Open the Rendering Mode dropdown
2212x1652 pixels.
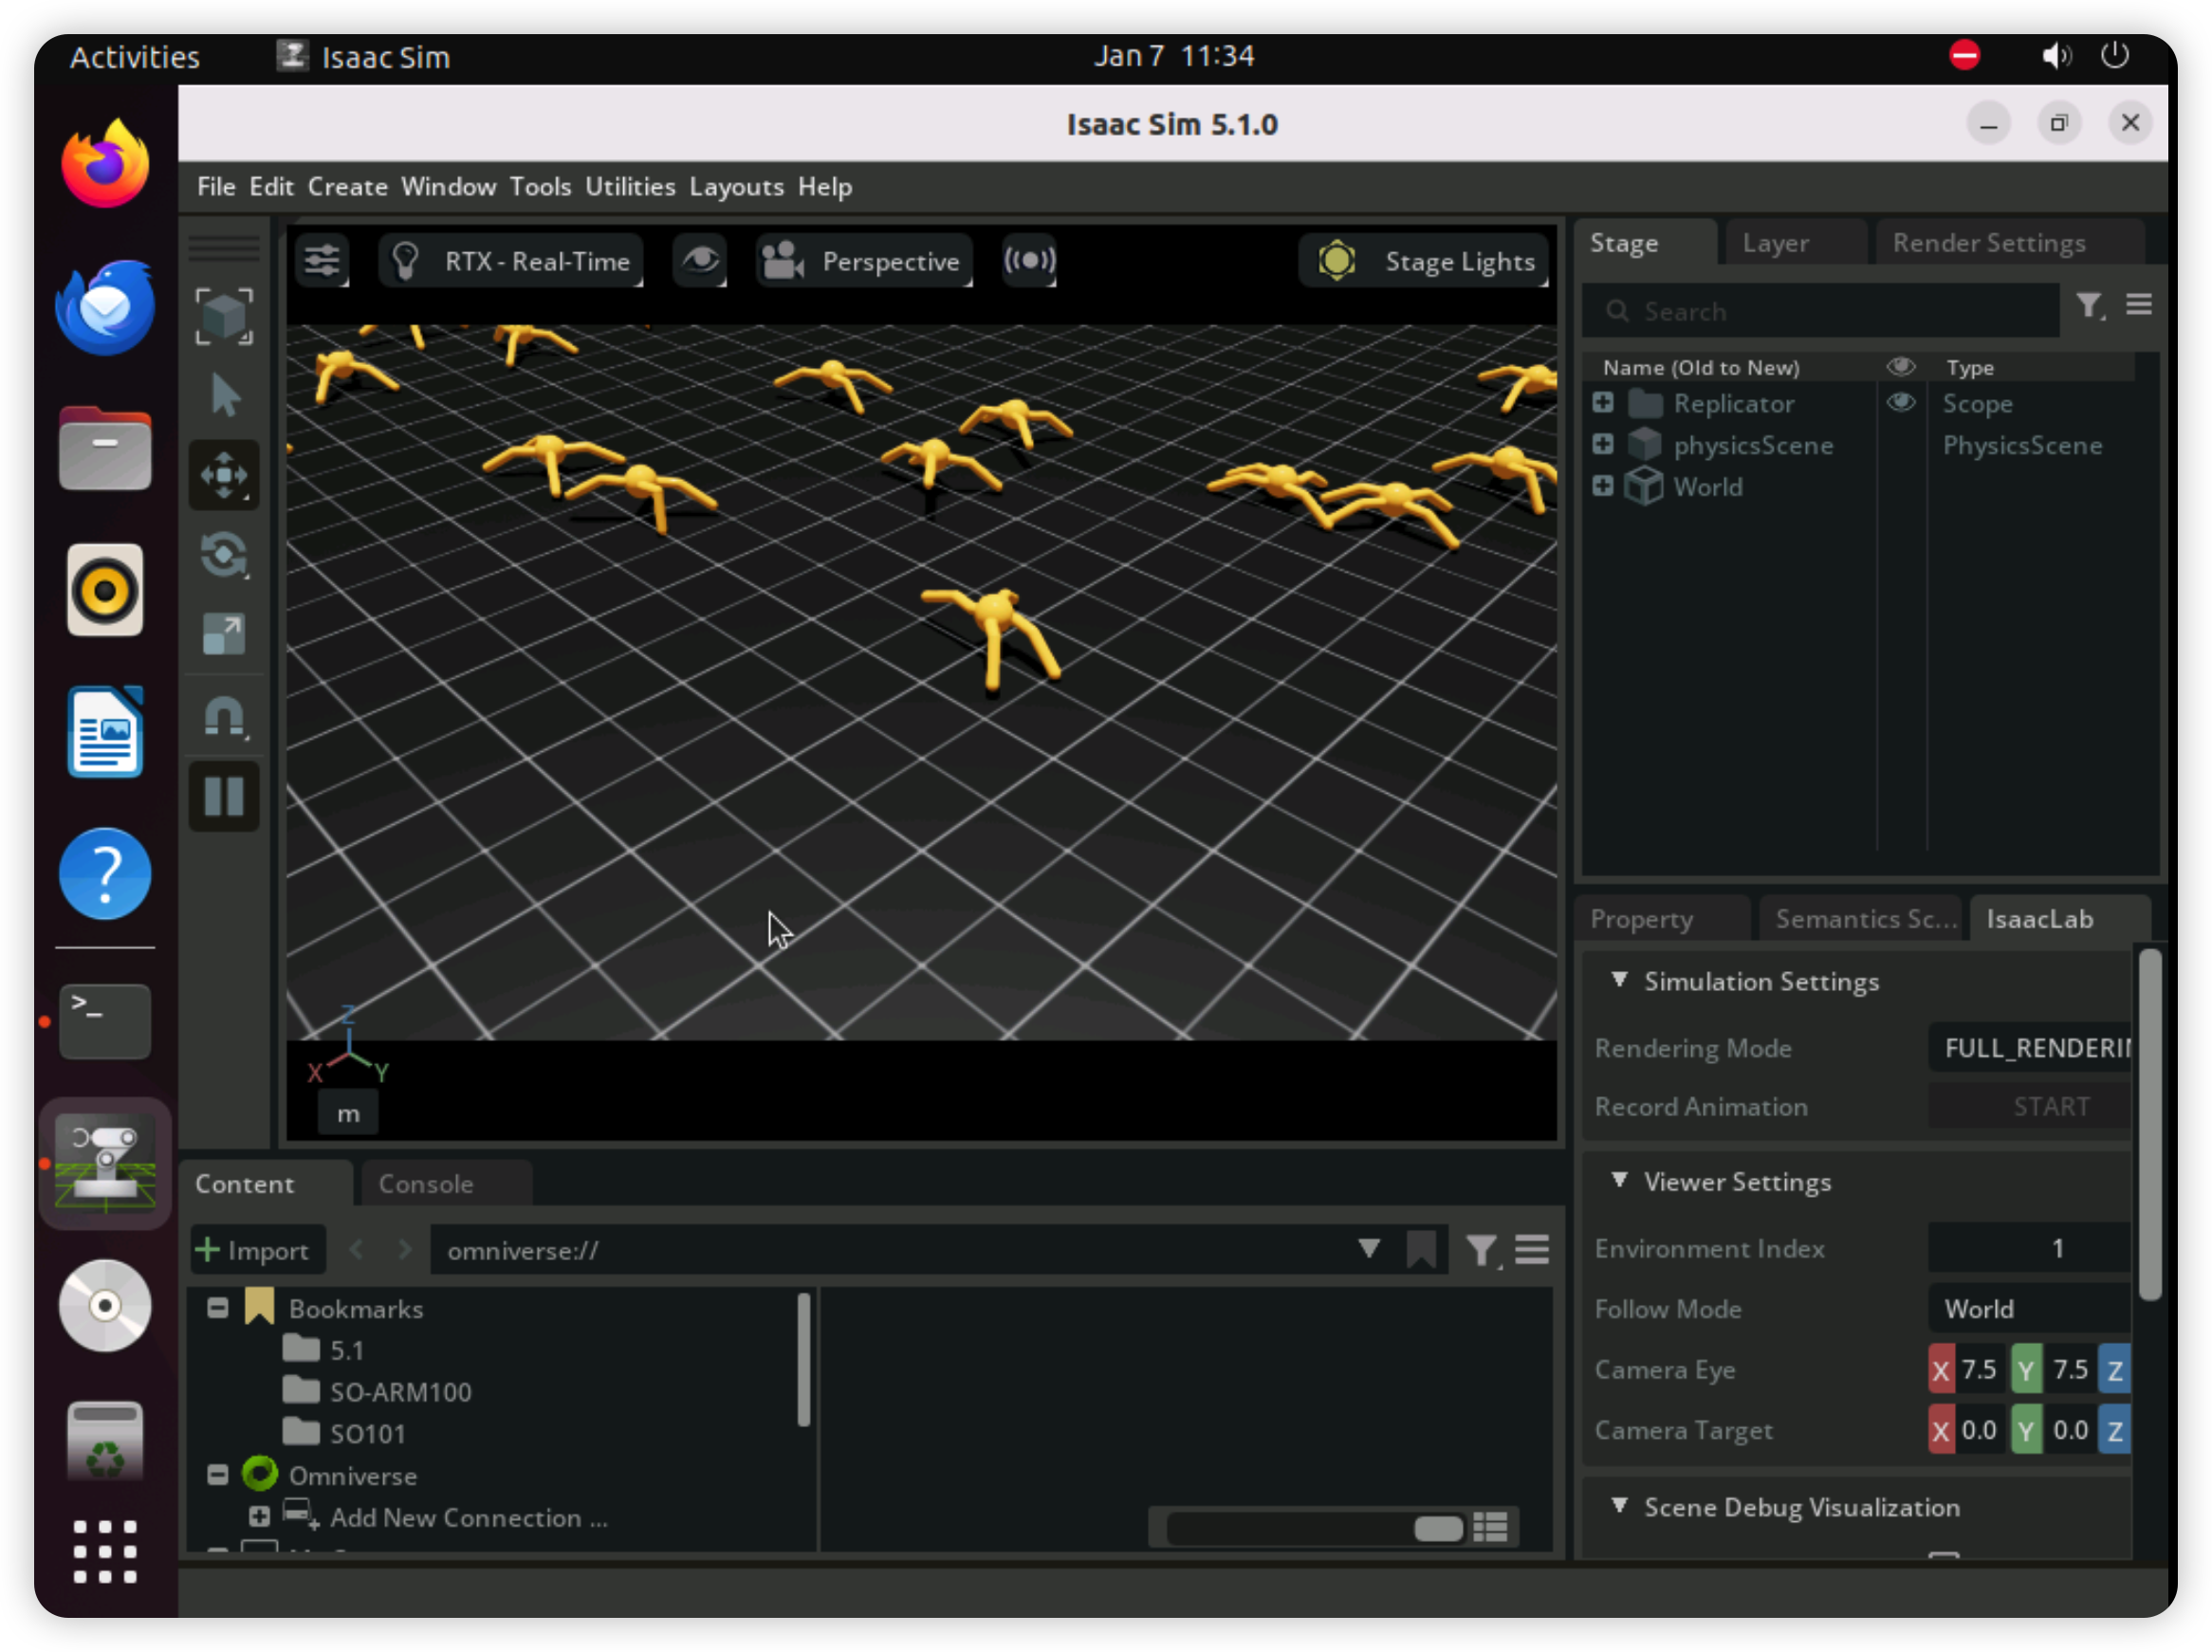pos(2030,1048)
